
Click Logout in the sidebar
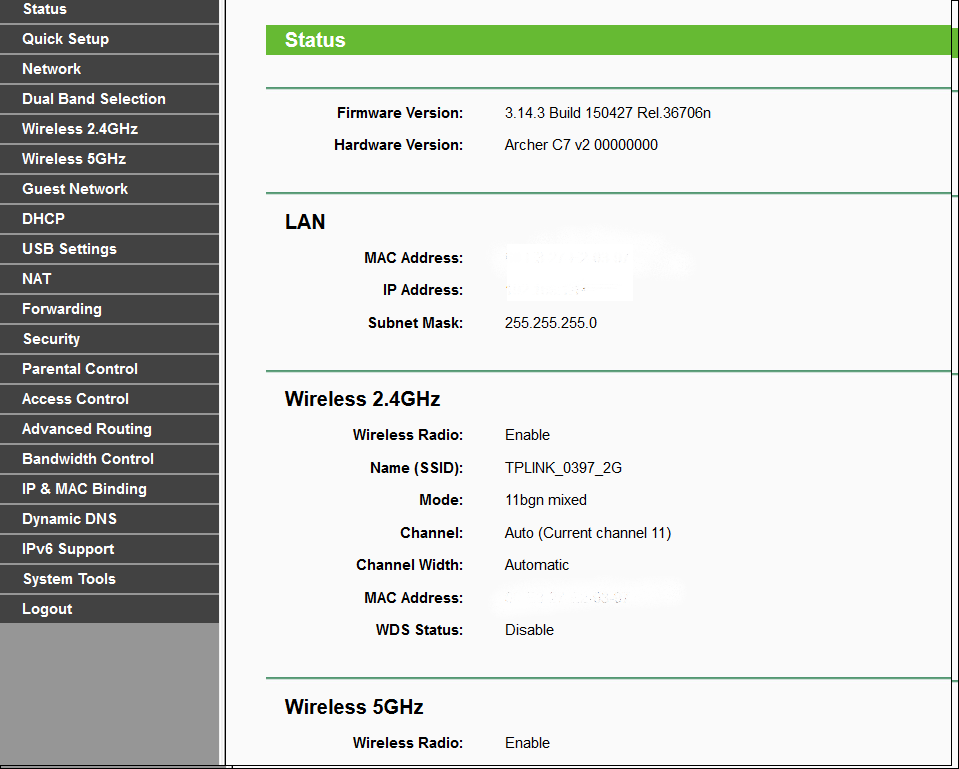coord(46,609)
